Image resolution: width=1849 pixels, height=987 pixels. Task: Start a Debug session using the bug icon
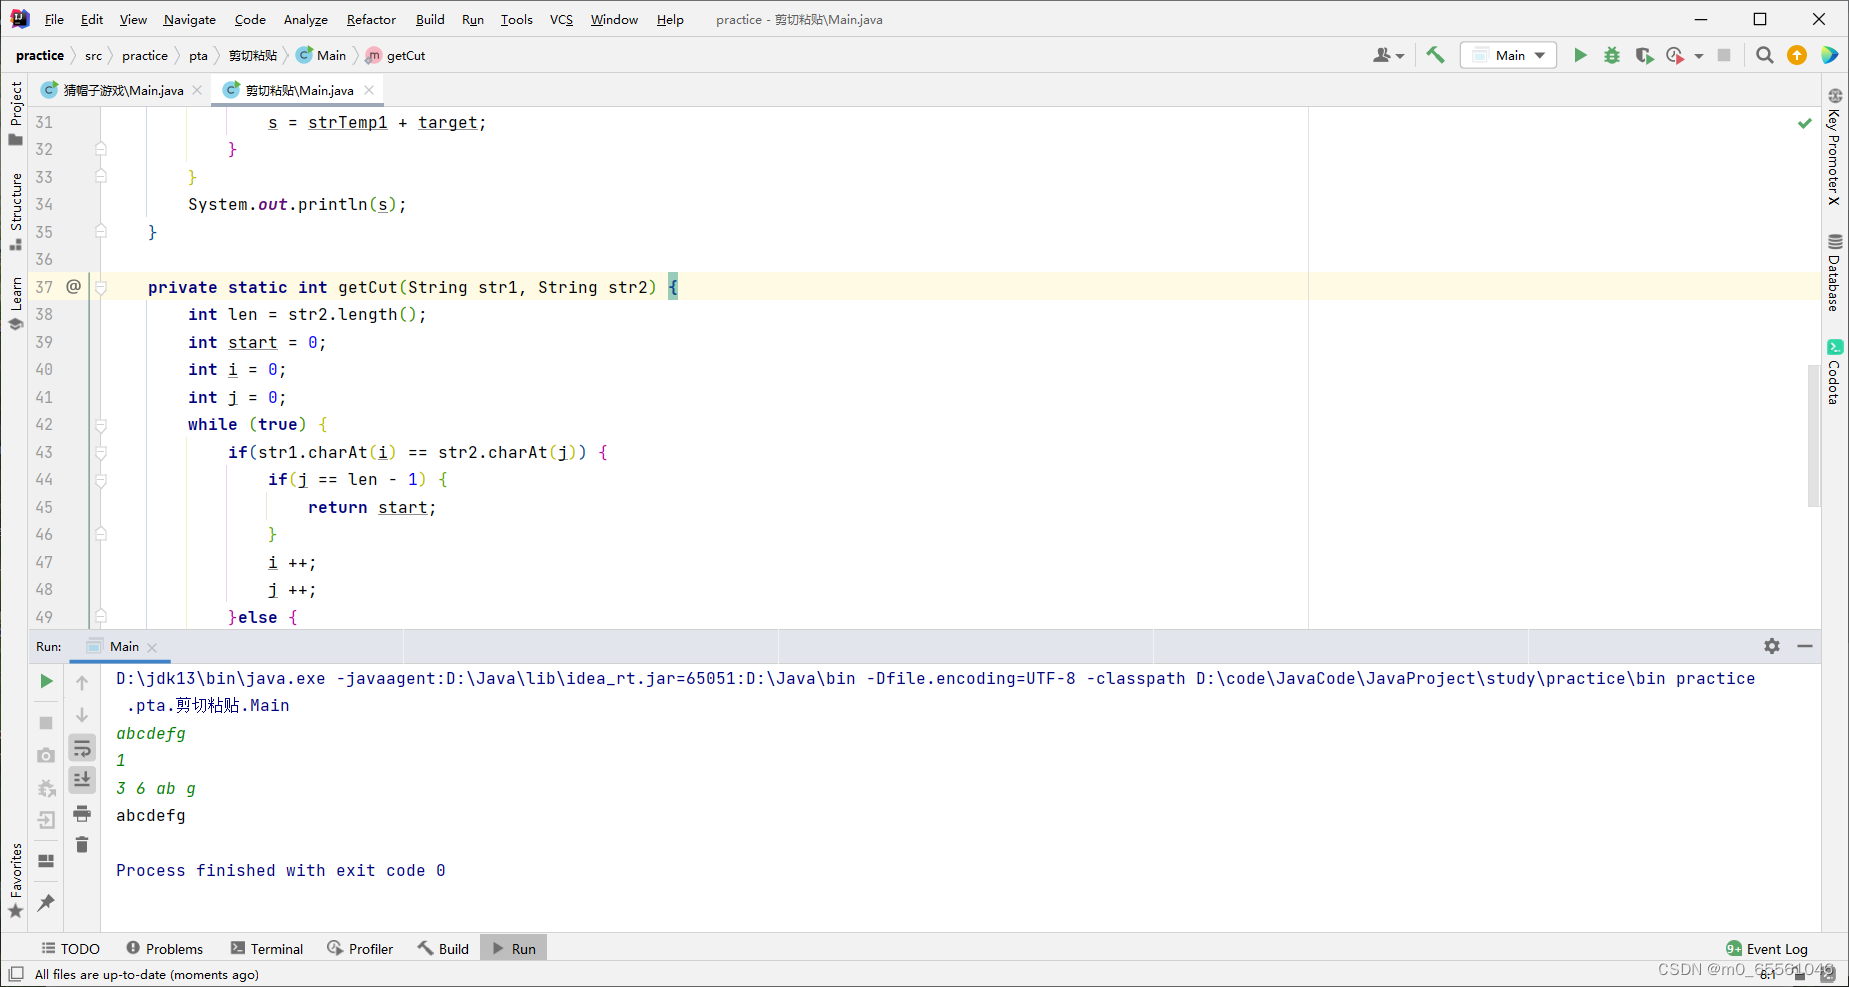1611,55
